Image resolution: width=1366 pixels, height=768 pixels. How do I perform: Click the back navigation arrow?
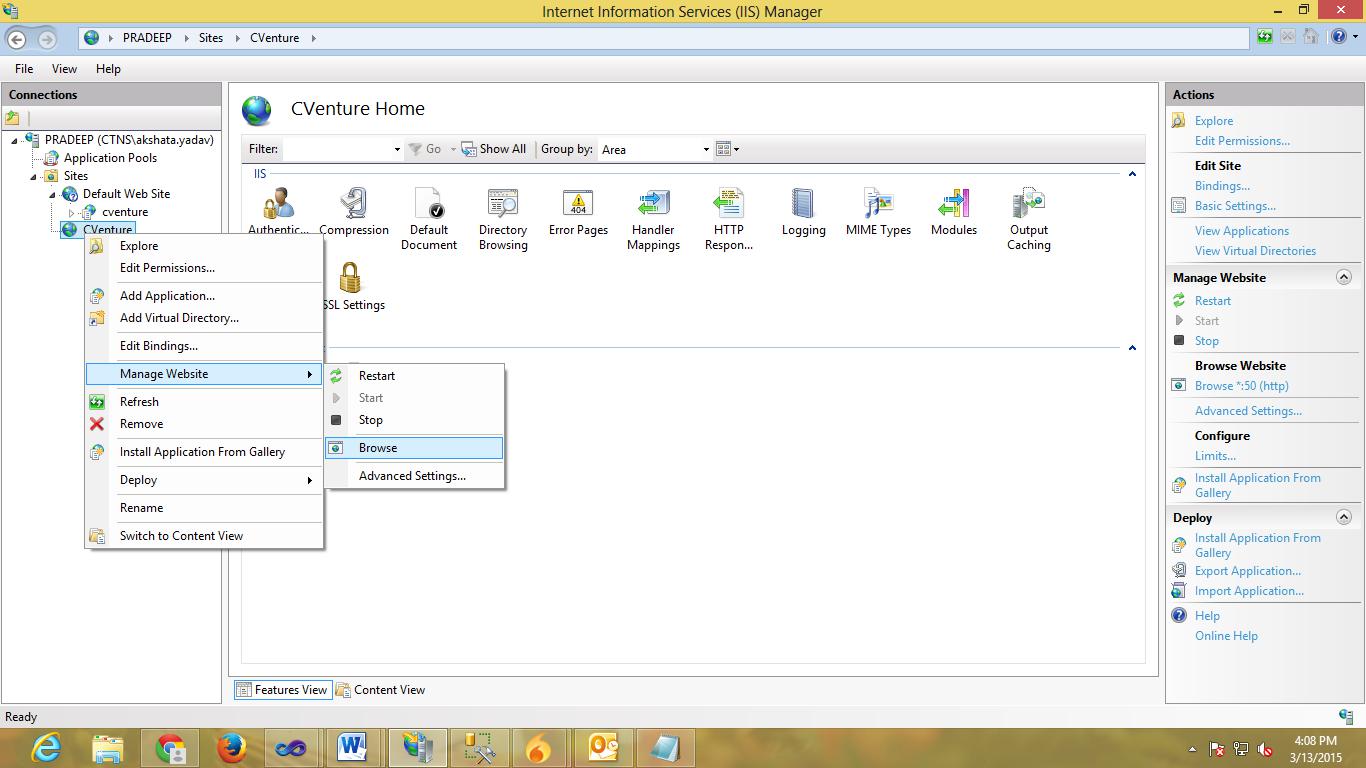pyautogui.click(x=16, y=39)
